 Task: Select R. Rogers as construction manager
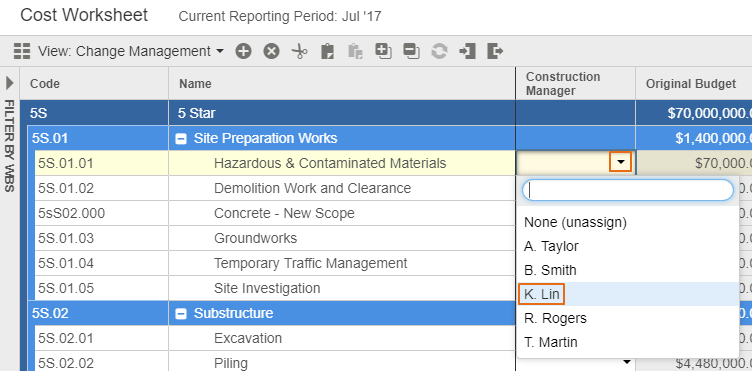pos(555,318)
